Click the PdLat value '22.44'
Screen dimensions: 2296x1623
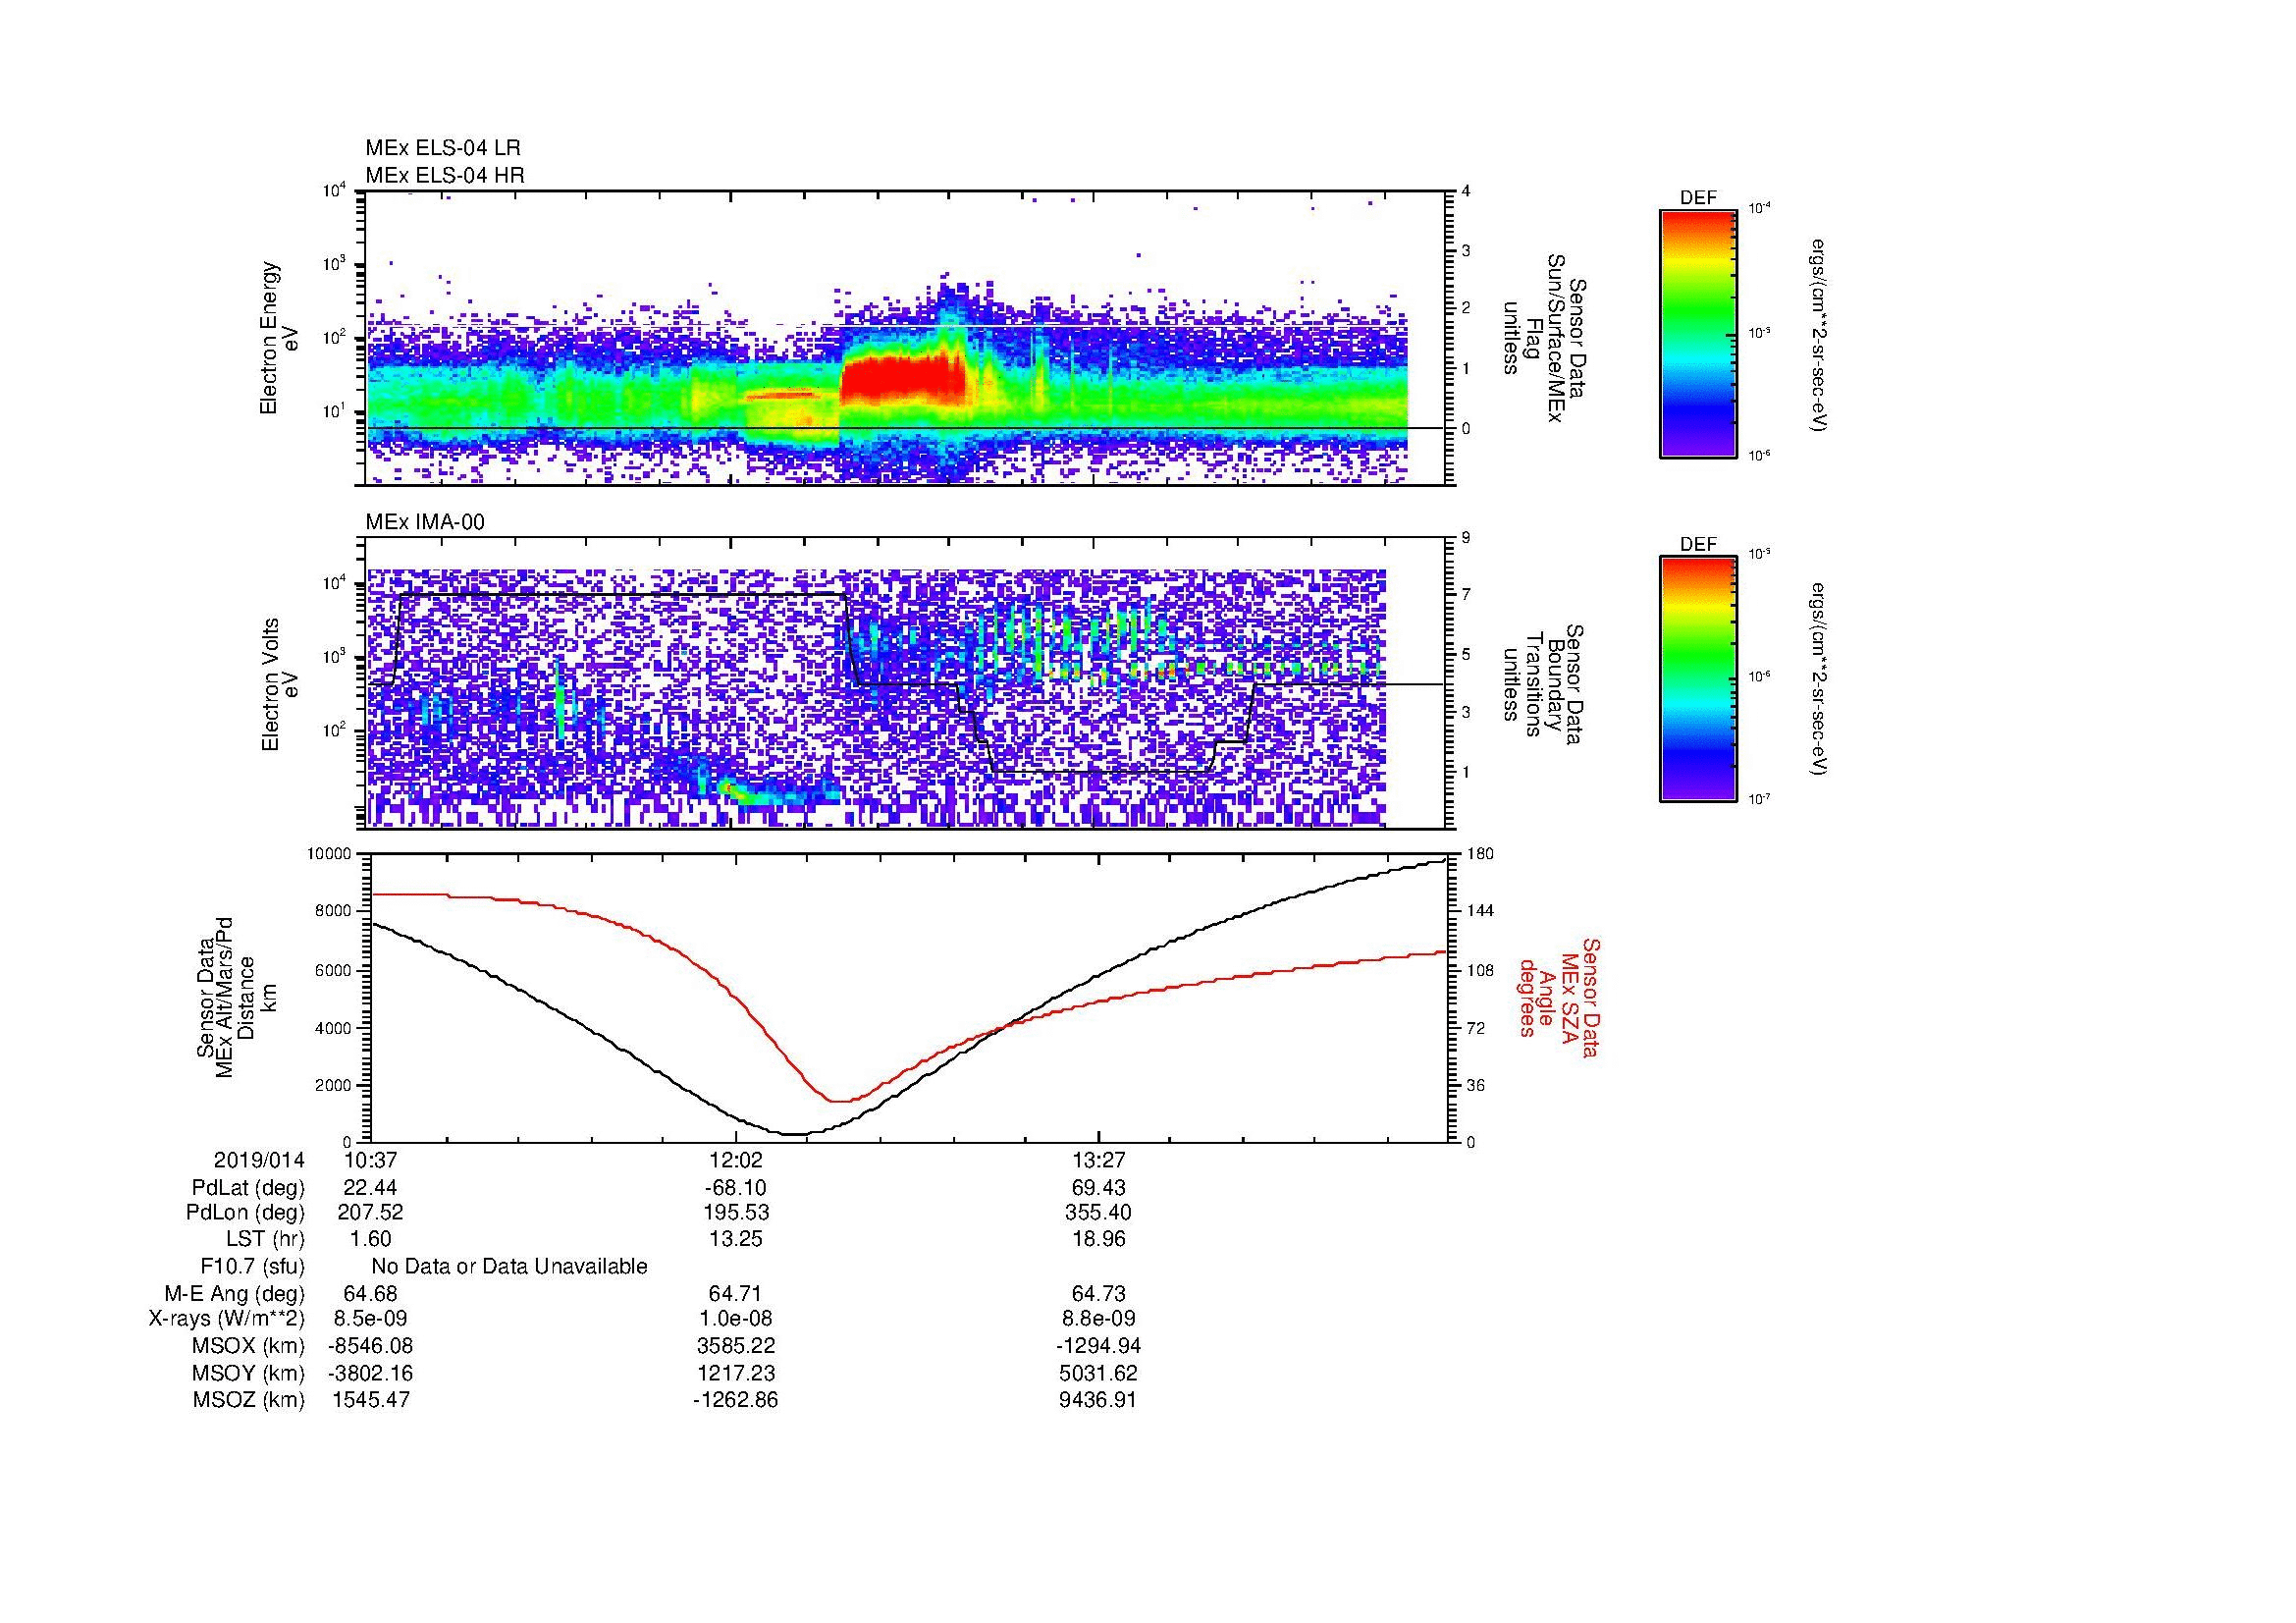point(370,1187)
